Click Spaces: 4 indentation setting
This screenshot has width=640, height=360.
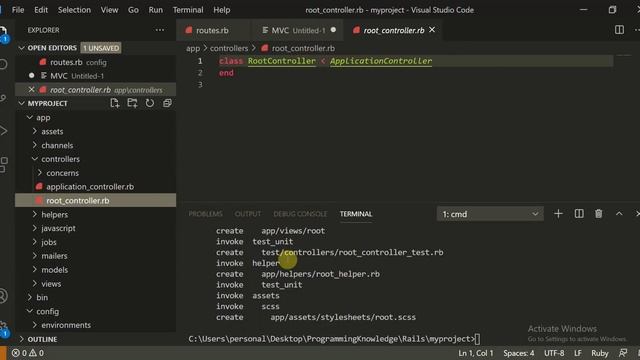(x=518, y=353)
